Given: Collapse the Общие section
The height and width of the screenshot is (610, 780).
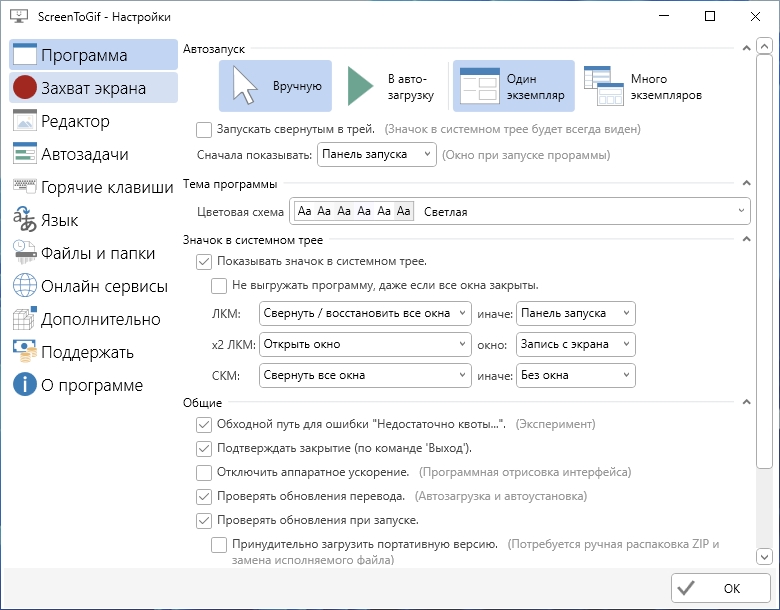Looking at the screenshot, I should click(746, 402).
